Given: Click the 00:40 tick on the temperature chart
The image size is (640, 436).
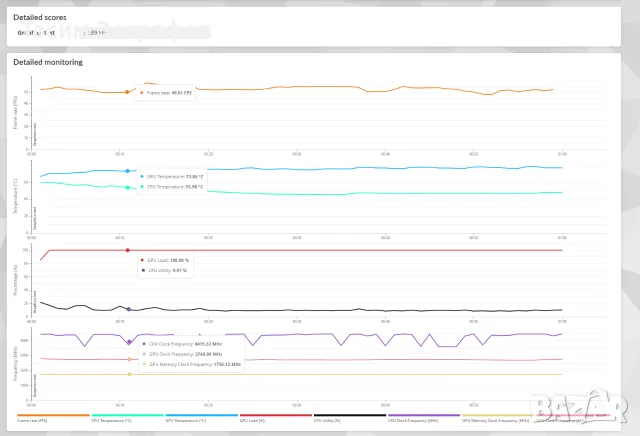Looking at the screenshot, I should [385, 238].
